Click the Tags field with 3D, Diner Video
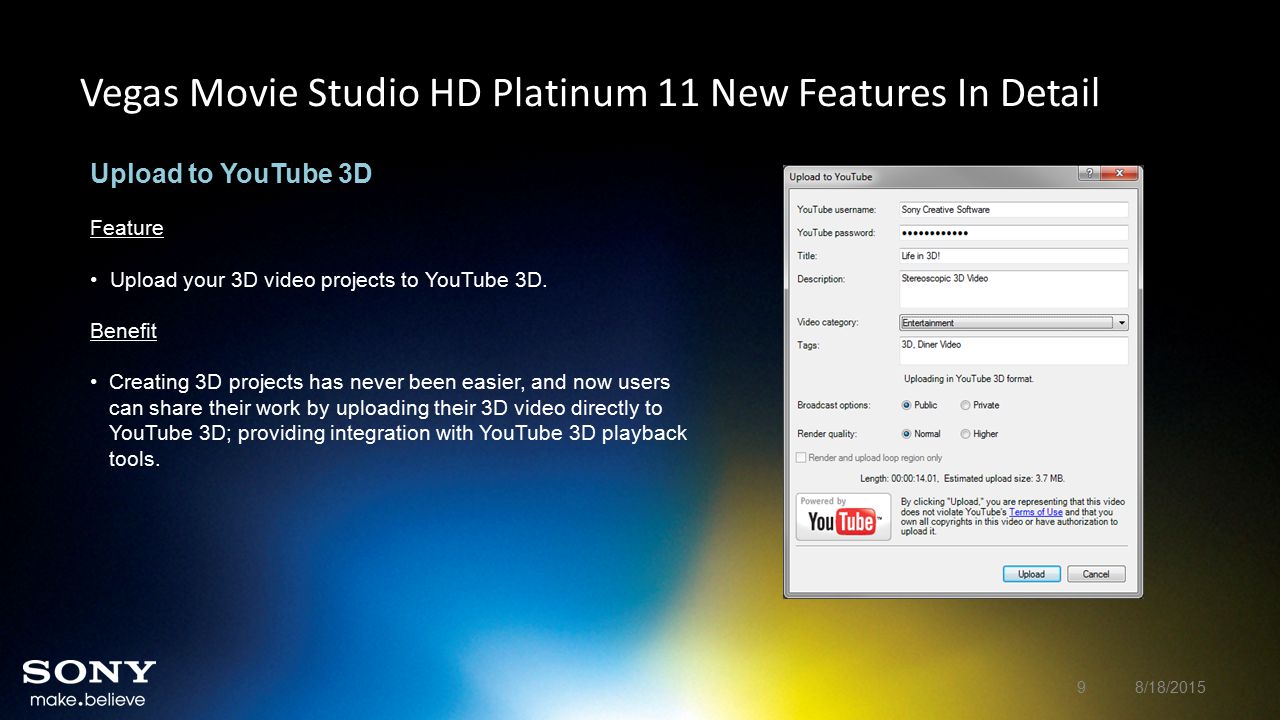1280x720 pixels. click(1013, 351)
